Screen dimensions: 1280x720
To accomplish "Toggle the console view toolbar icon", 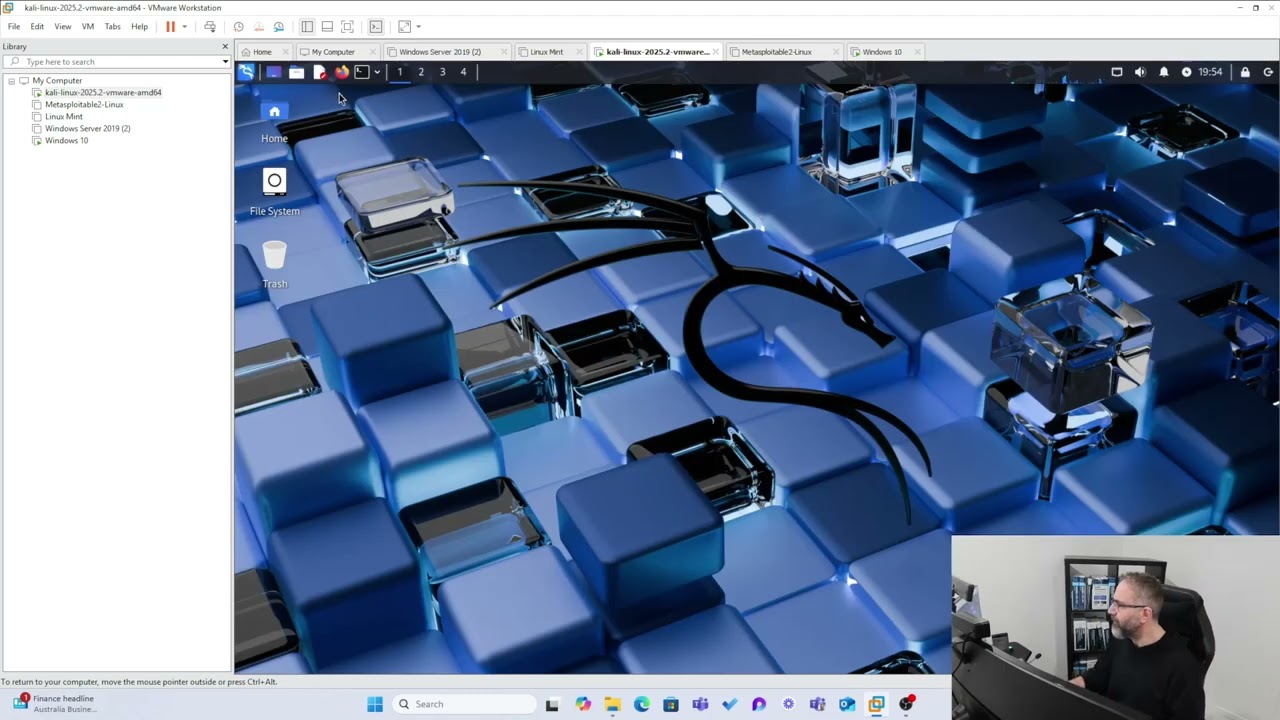I will pyautogui.click(x=376, y=26).
